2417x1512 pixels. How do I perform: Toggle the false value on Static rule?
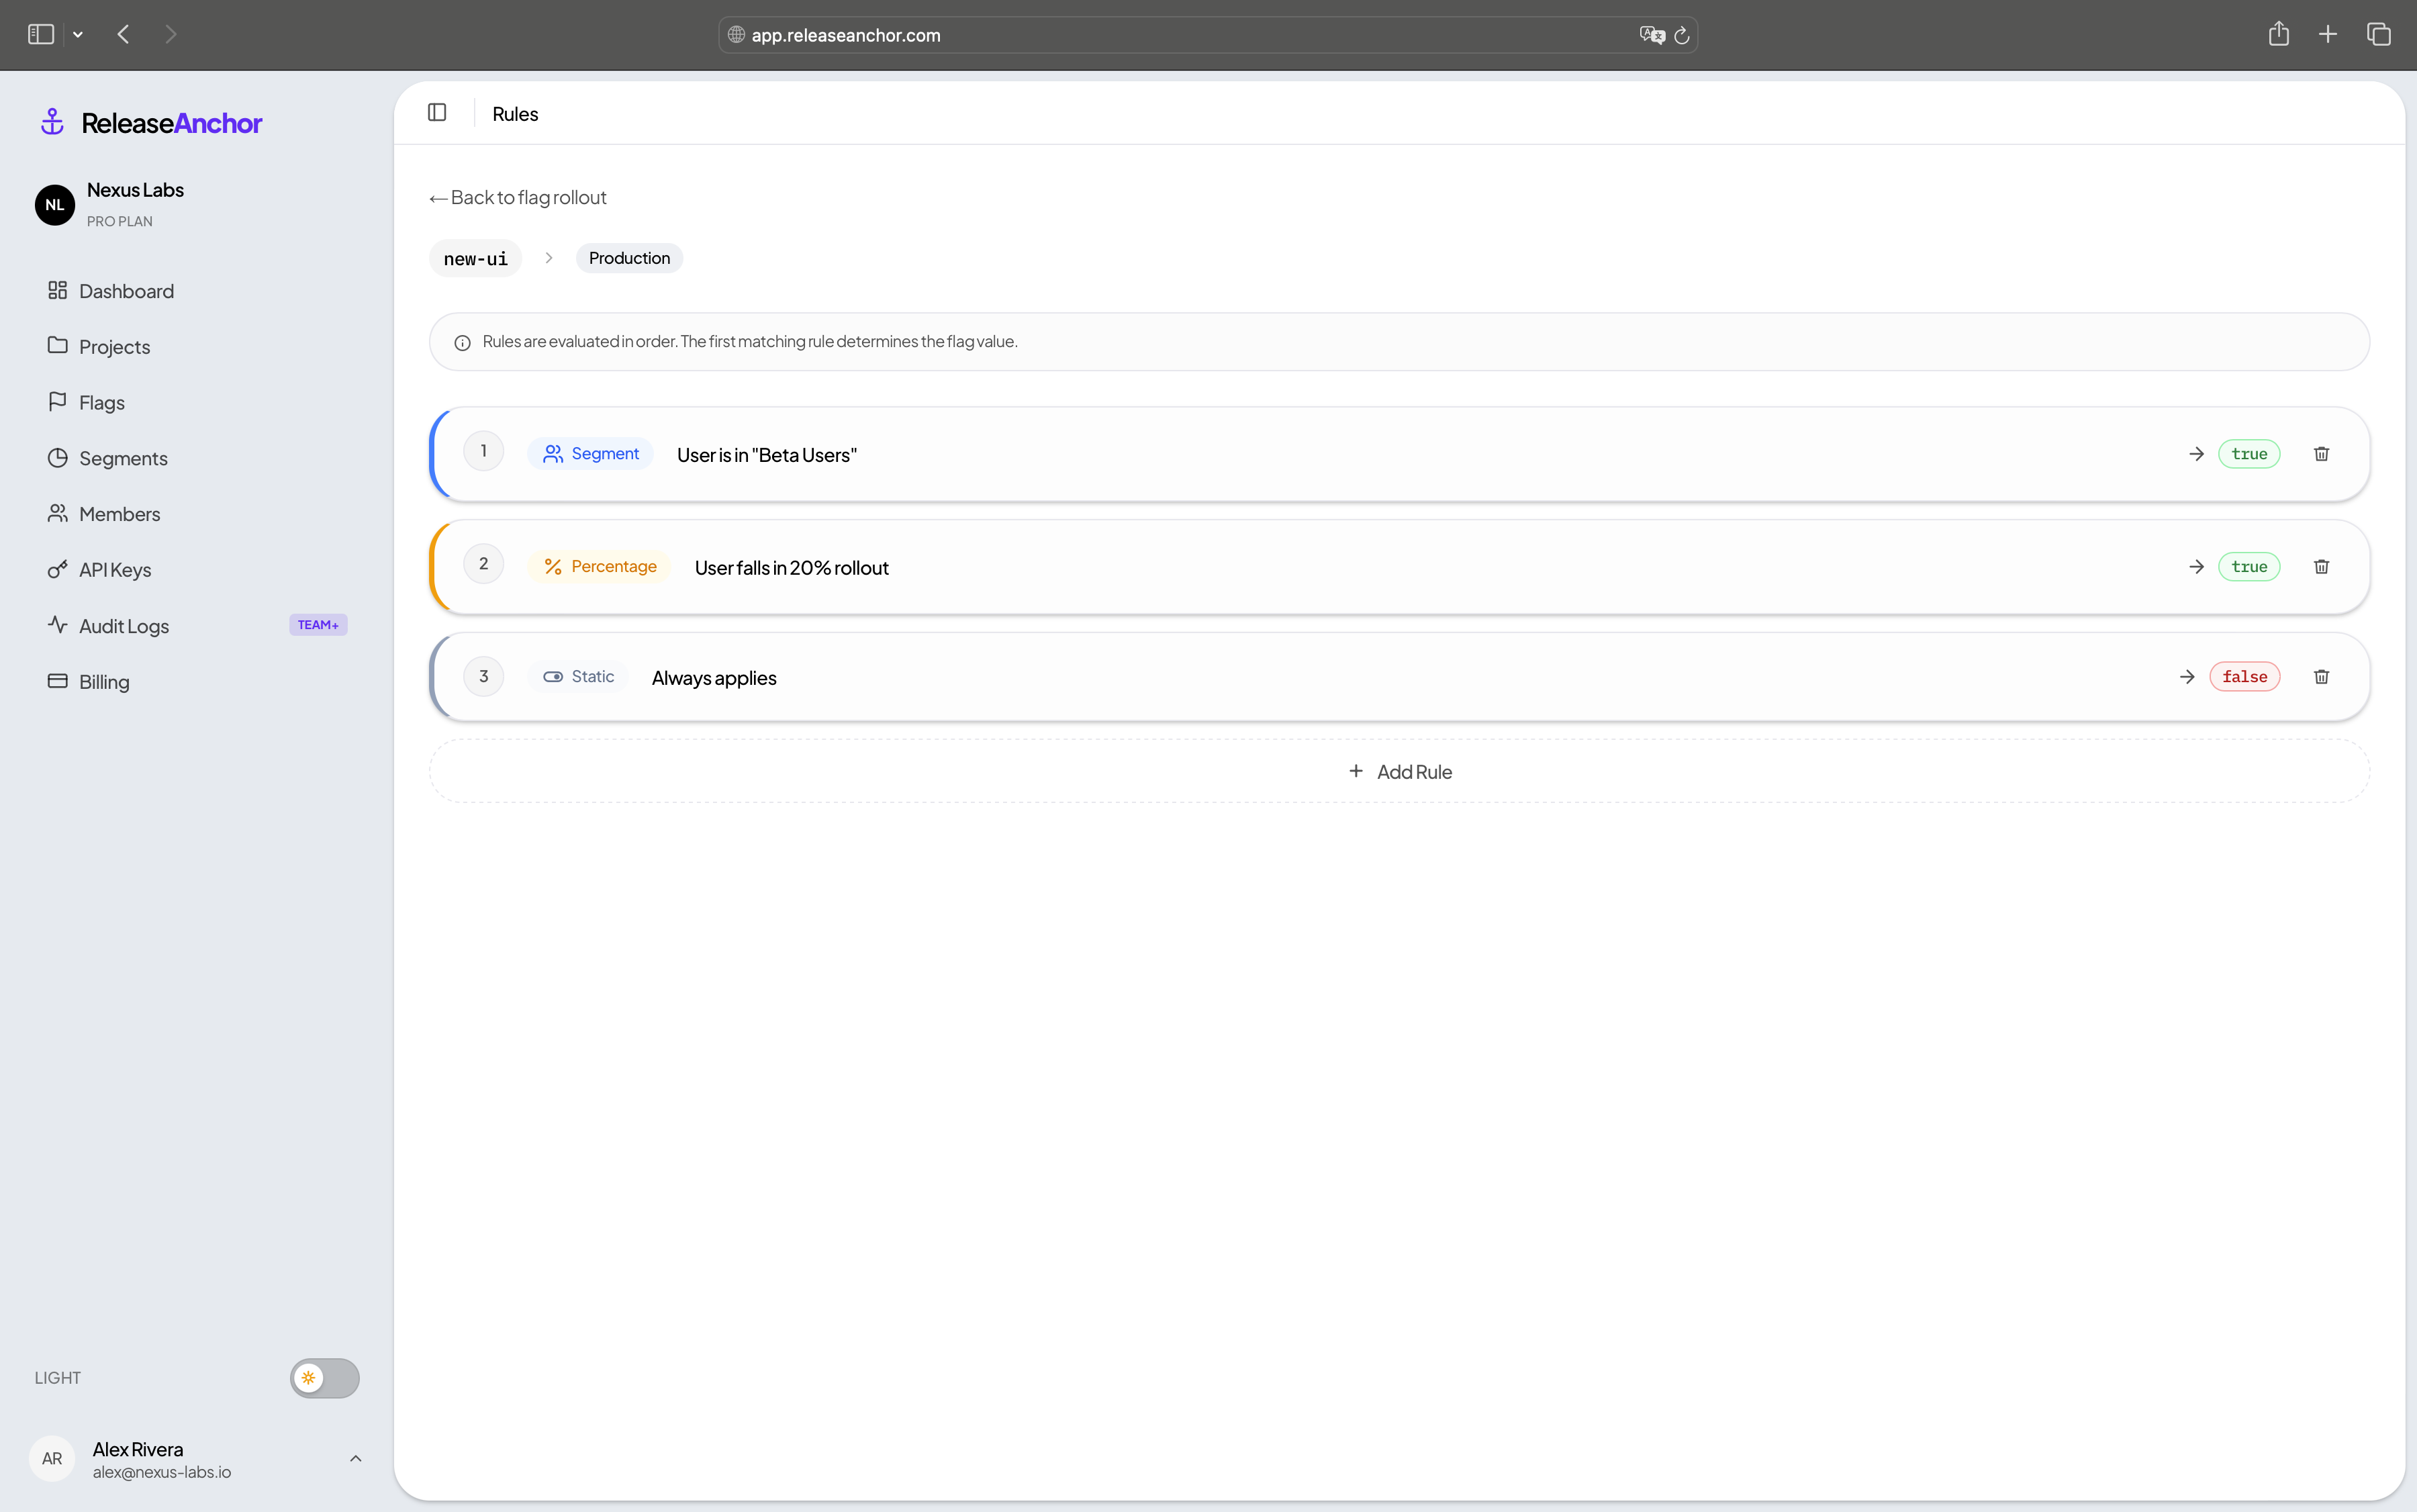click(2244, 677)
